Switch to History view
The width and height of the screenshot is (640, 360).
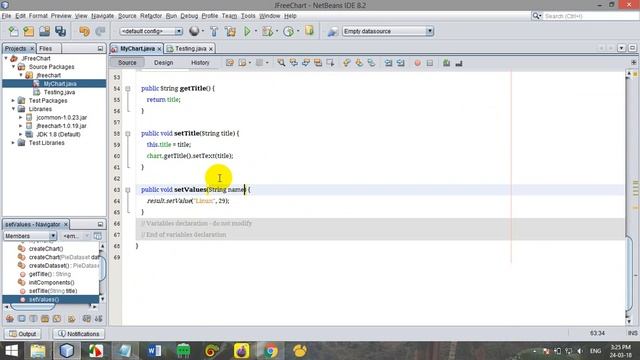(200, 63)
